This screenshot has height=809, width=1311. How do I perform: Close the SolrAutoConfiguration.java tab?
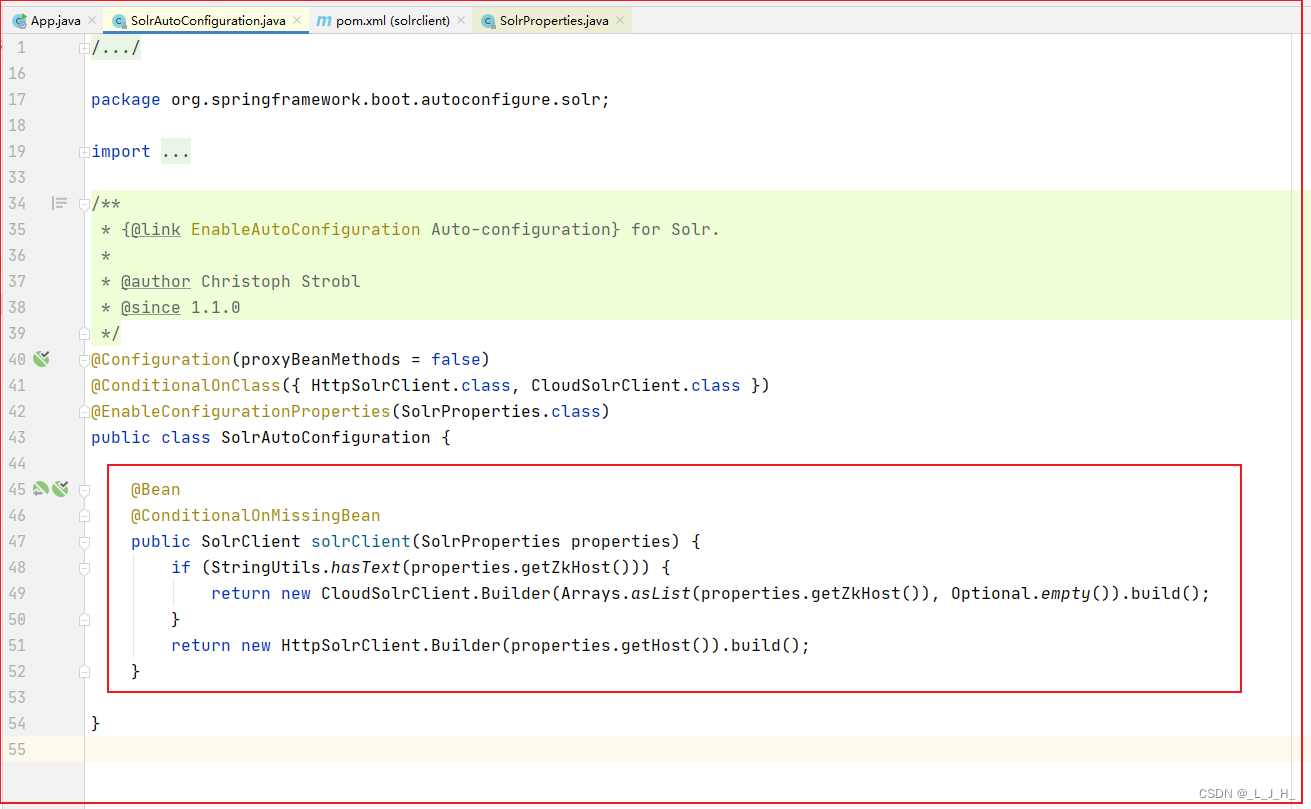point(297,21)
